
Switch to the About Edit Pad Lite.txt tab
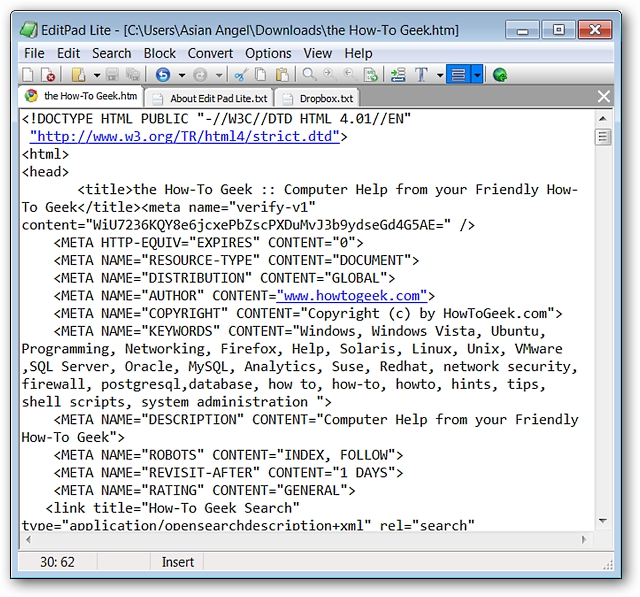(218, 98)
